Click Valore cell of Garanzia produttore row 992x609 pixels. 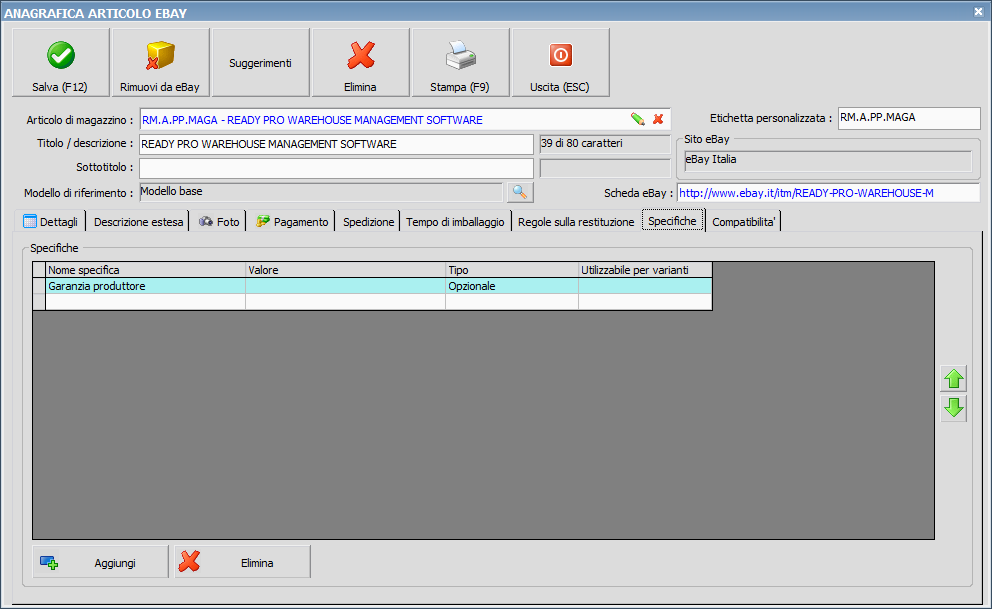pyautogui.click(x=345, y=286)
